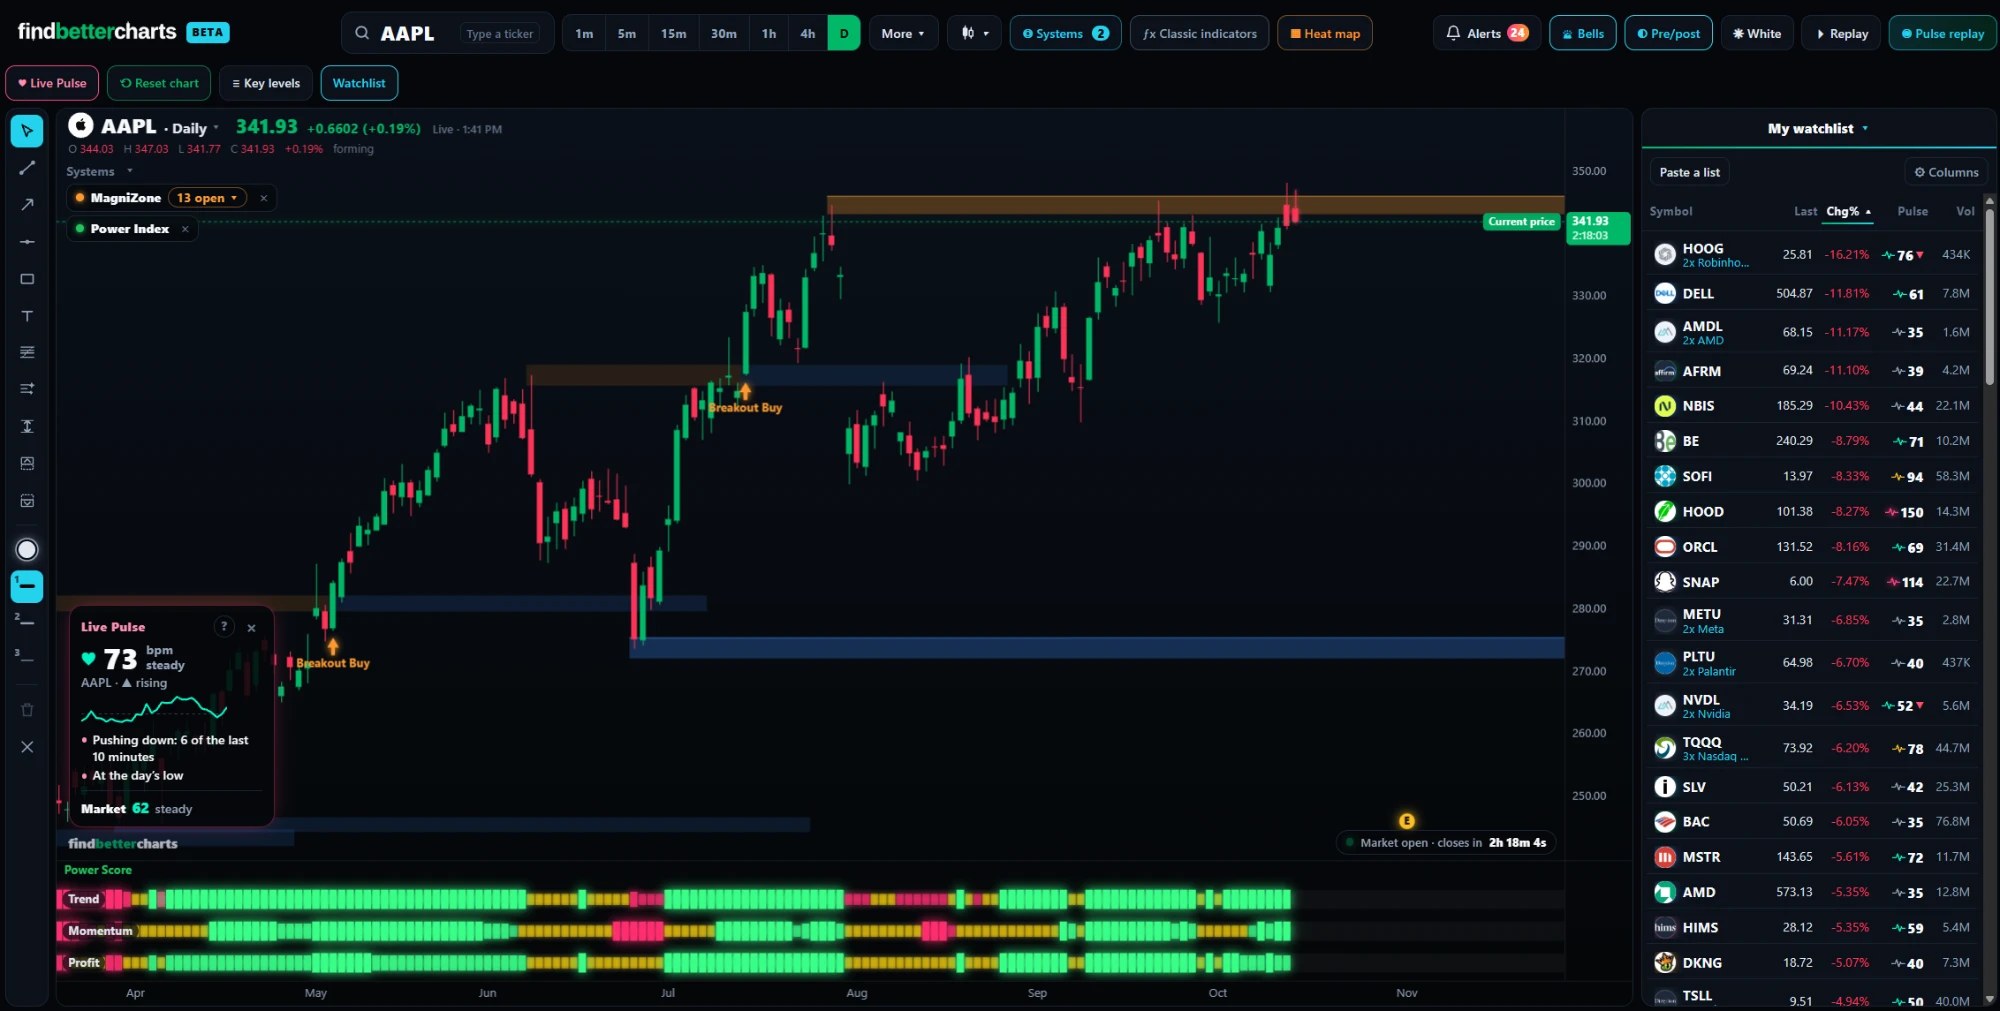
Task: Open MagniZone 13 open dropdown
Action: point(207,198)
